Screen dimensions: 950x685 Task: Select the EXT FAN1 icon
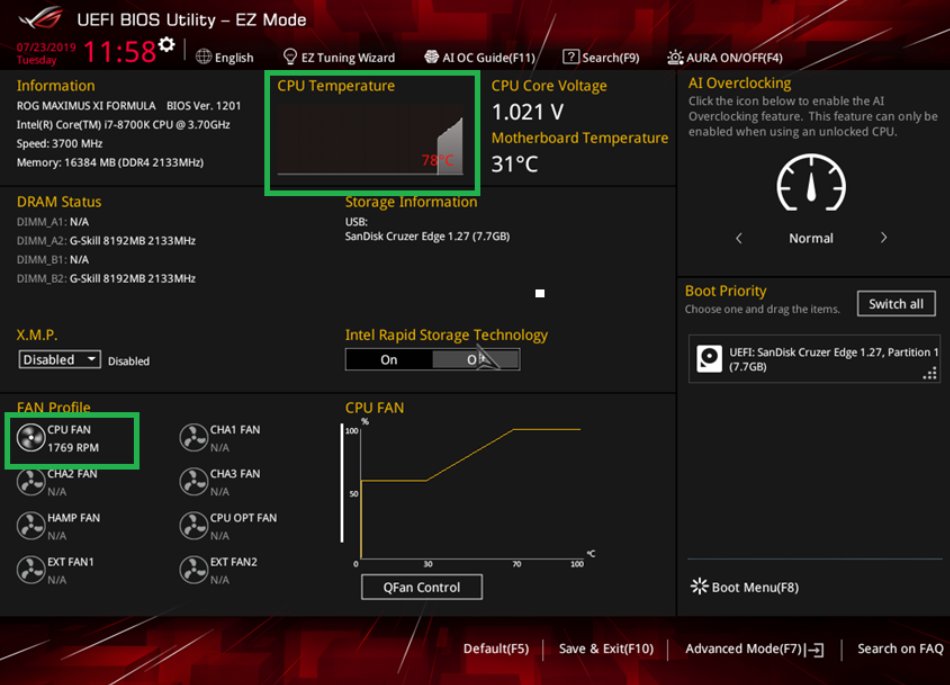click(x=31, y=571)
